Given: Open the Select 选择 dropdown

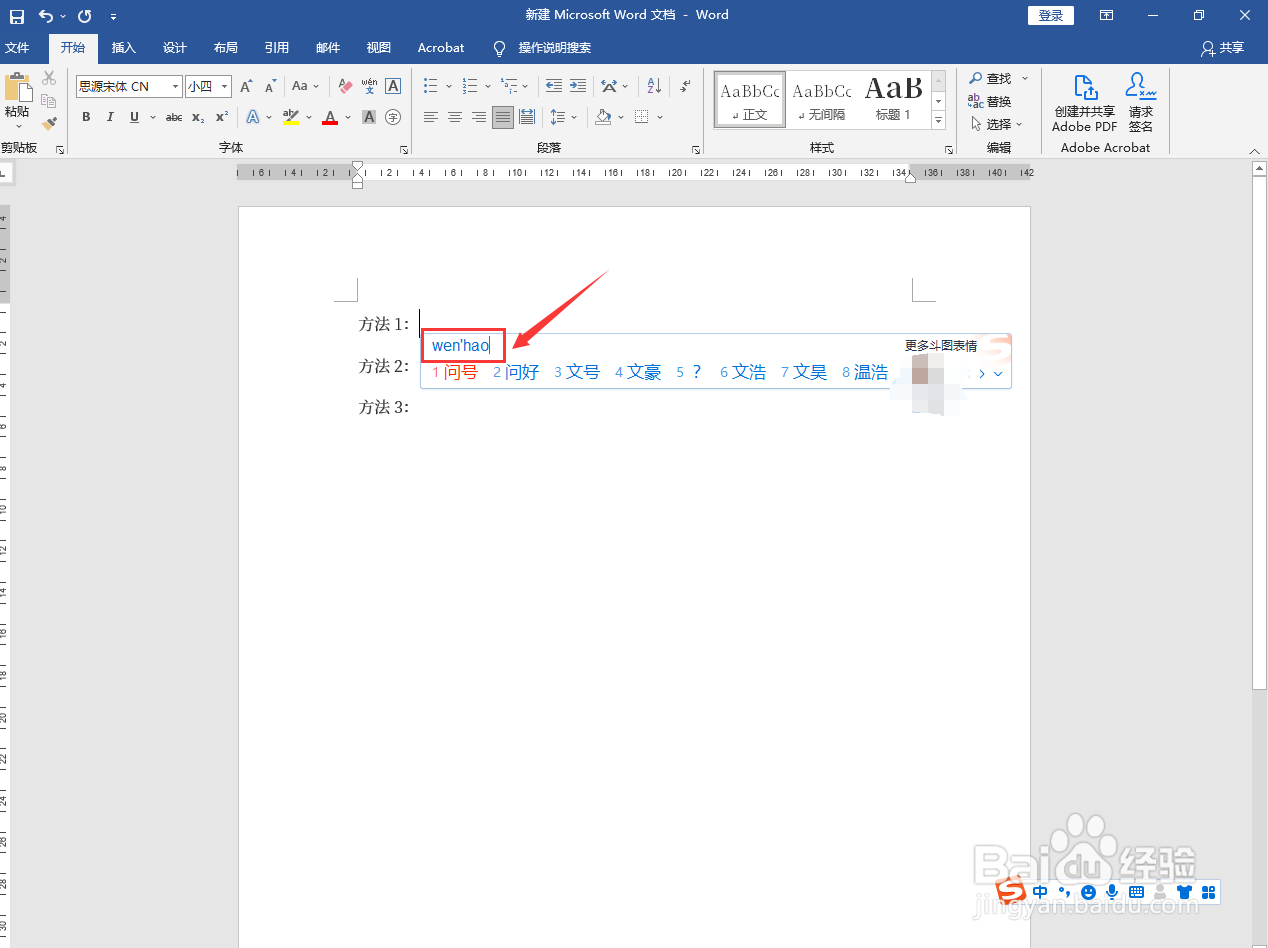Looking at the screenshot, I should click(x=996, y=124).
